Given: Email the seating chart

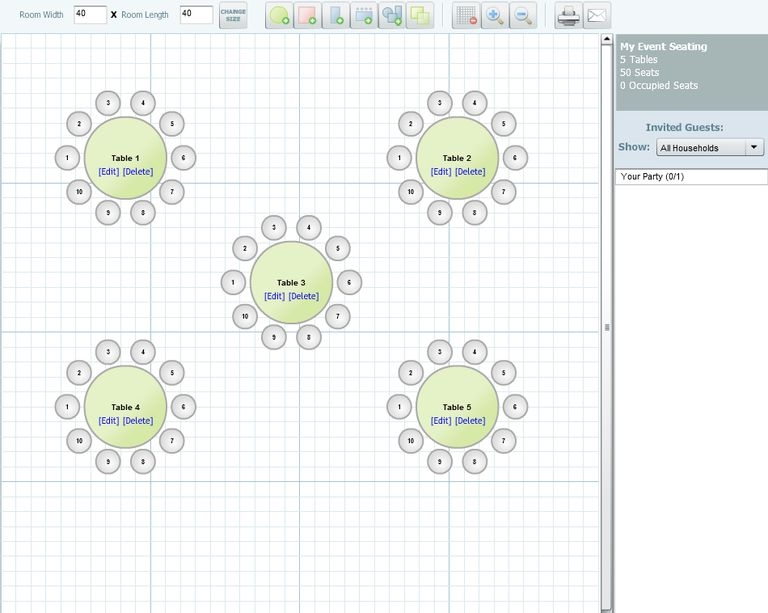Looking at the screenshot, I should point(597,16).
